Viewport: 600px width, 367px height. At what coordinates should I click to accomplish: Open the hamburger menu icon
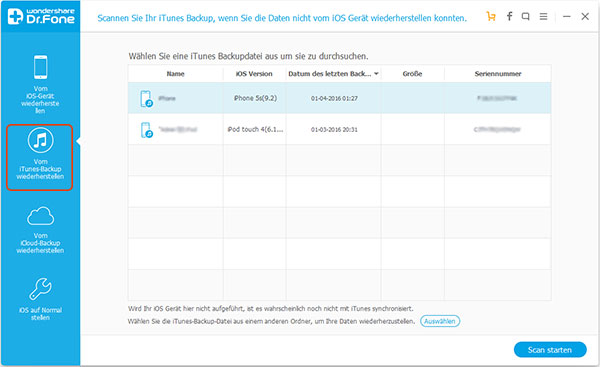click(x=543, y=16)
